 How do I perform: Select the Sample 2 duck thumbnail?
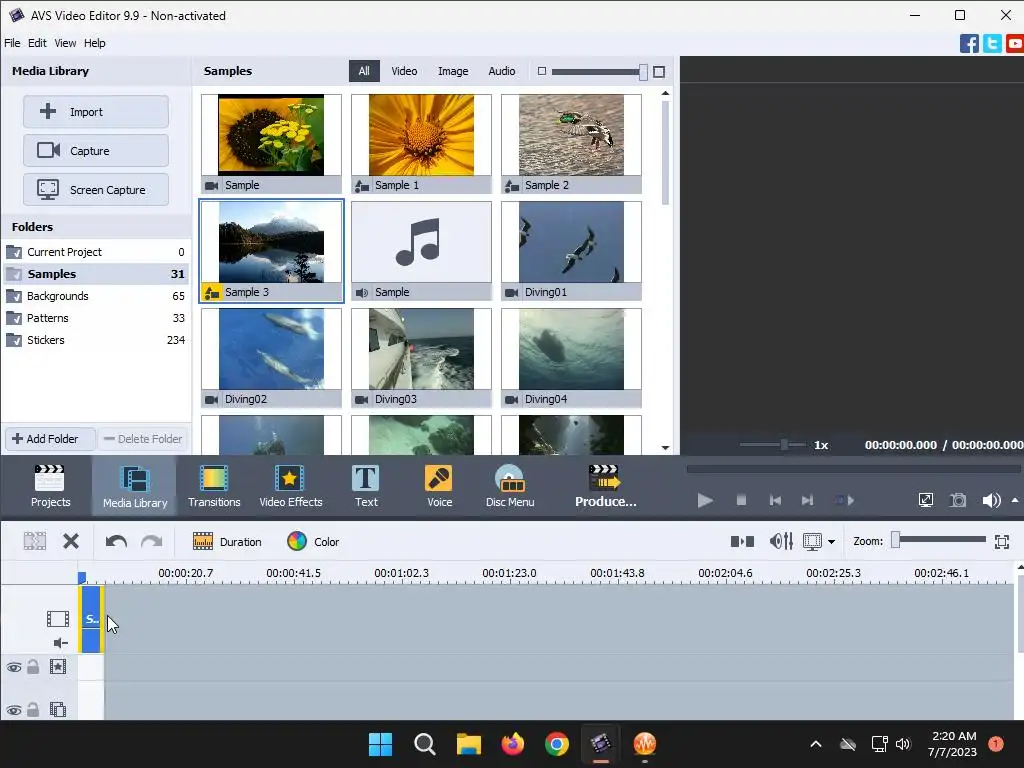coord(571,144)
